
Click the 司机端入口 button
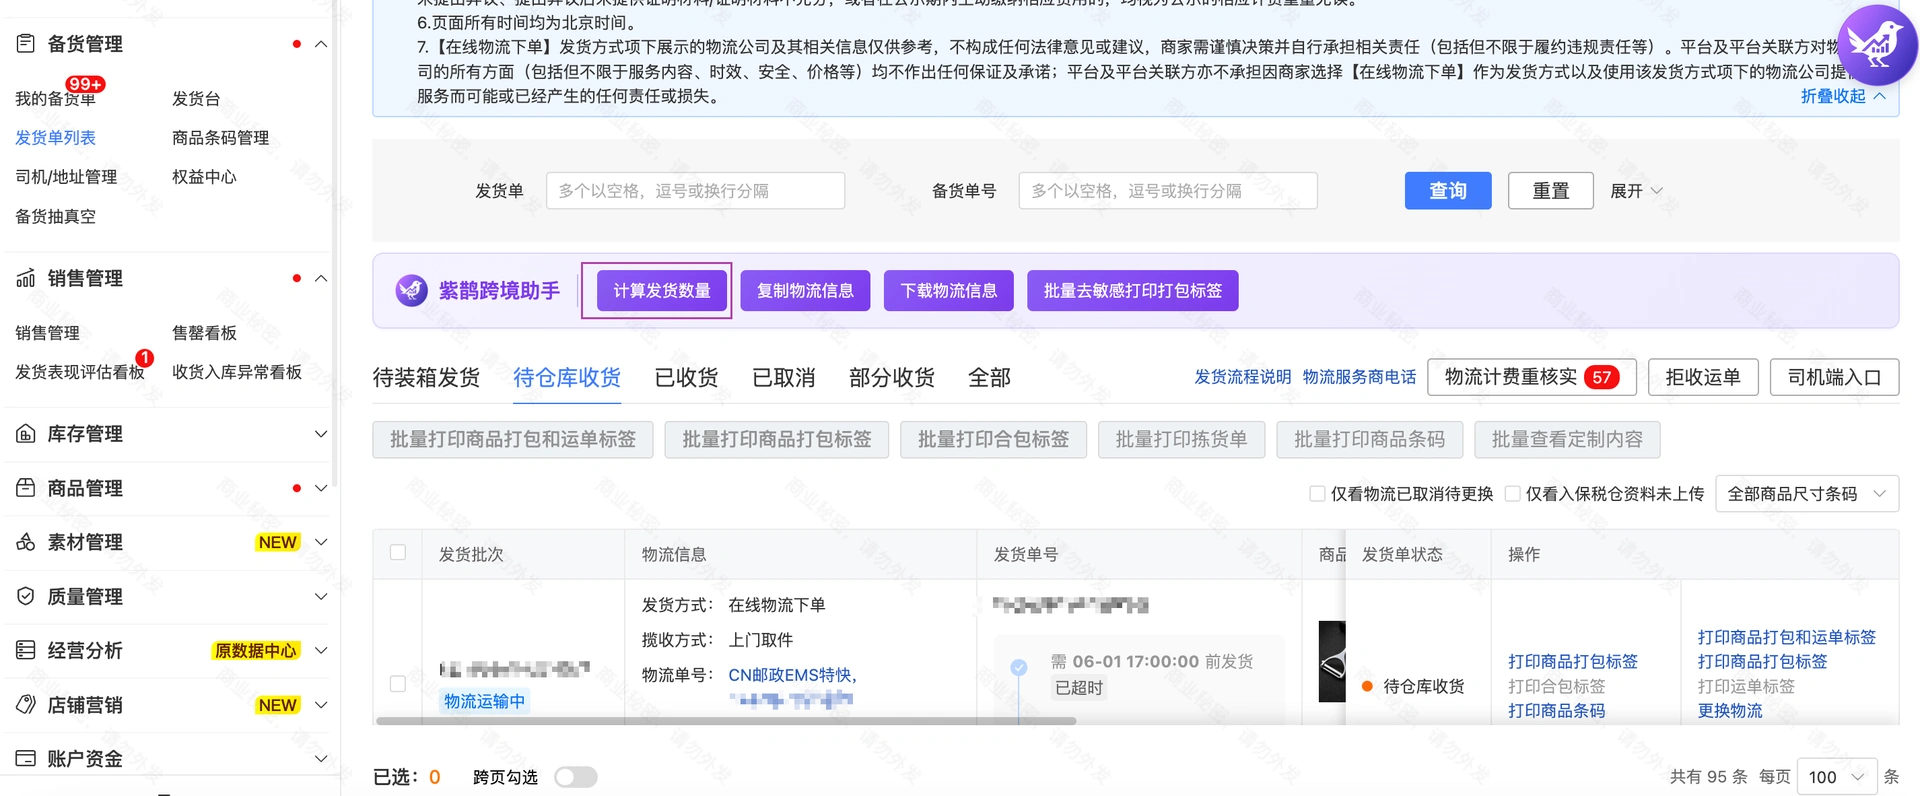1834,377
